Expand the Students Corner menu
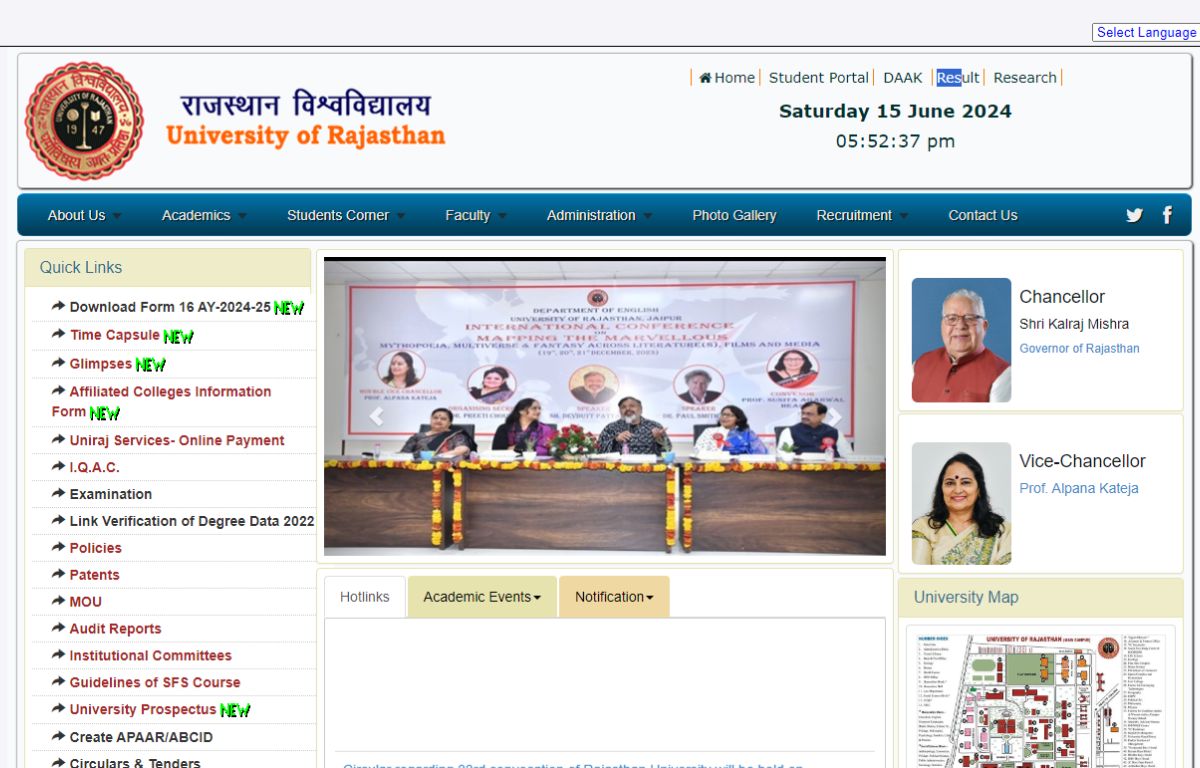 tap(346, 215)
